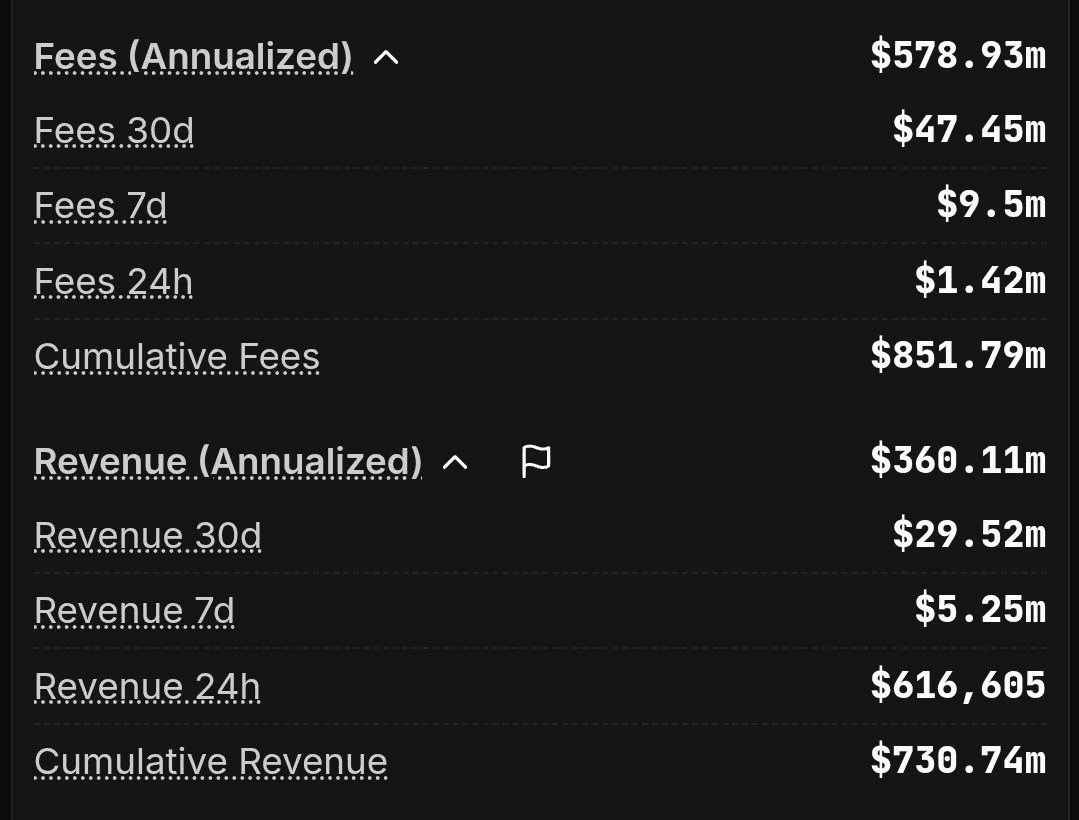1079x820 pixels.
Task: Select the Revenue 24h label
Action: point(147,686)
